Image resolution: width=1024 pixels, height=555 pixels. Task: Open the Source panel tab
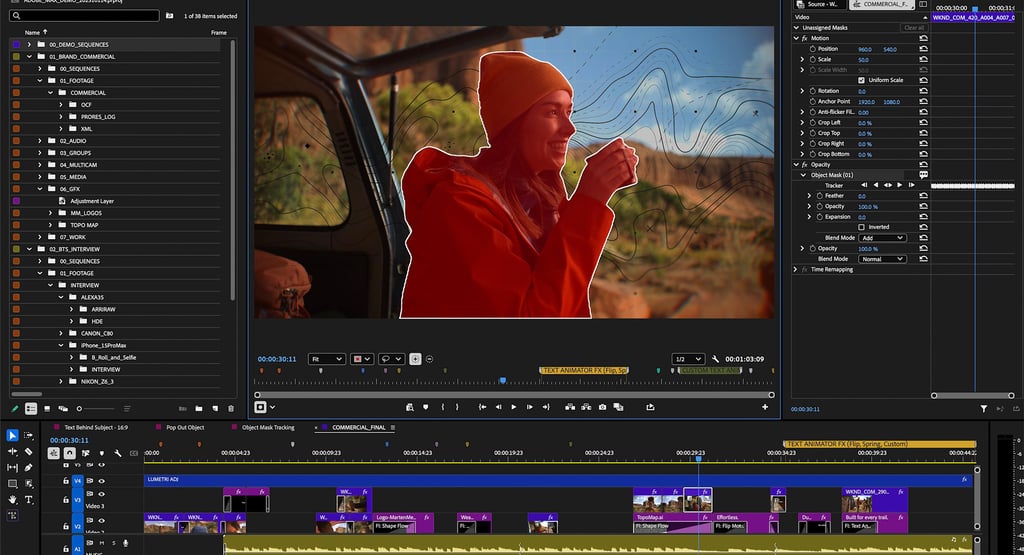click(818, 5)
